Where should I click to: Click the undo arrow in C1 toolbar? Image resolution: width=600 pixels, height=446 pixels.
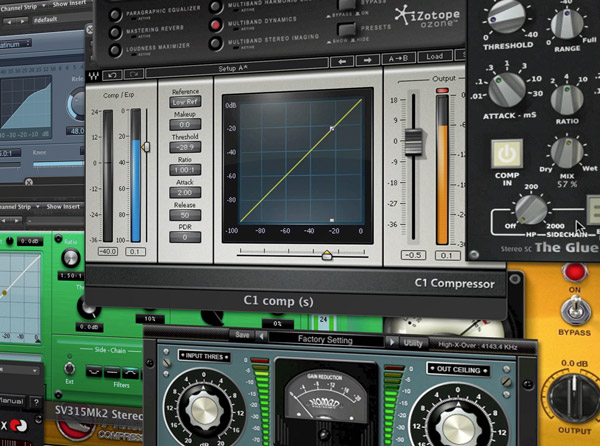click(x=112, y=75)
